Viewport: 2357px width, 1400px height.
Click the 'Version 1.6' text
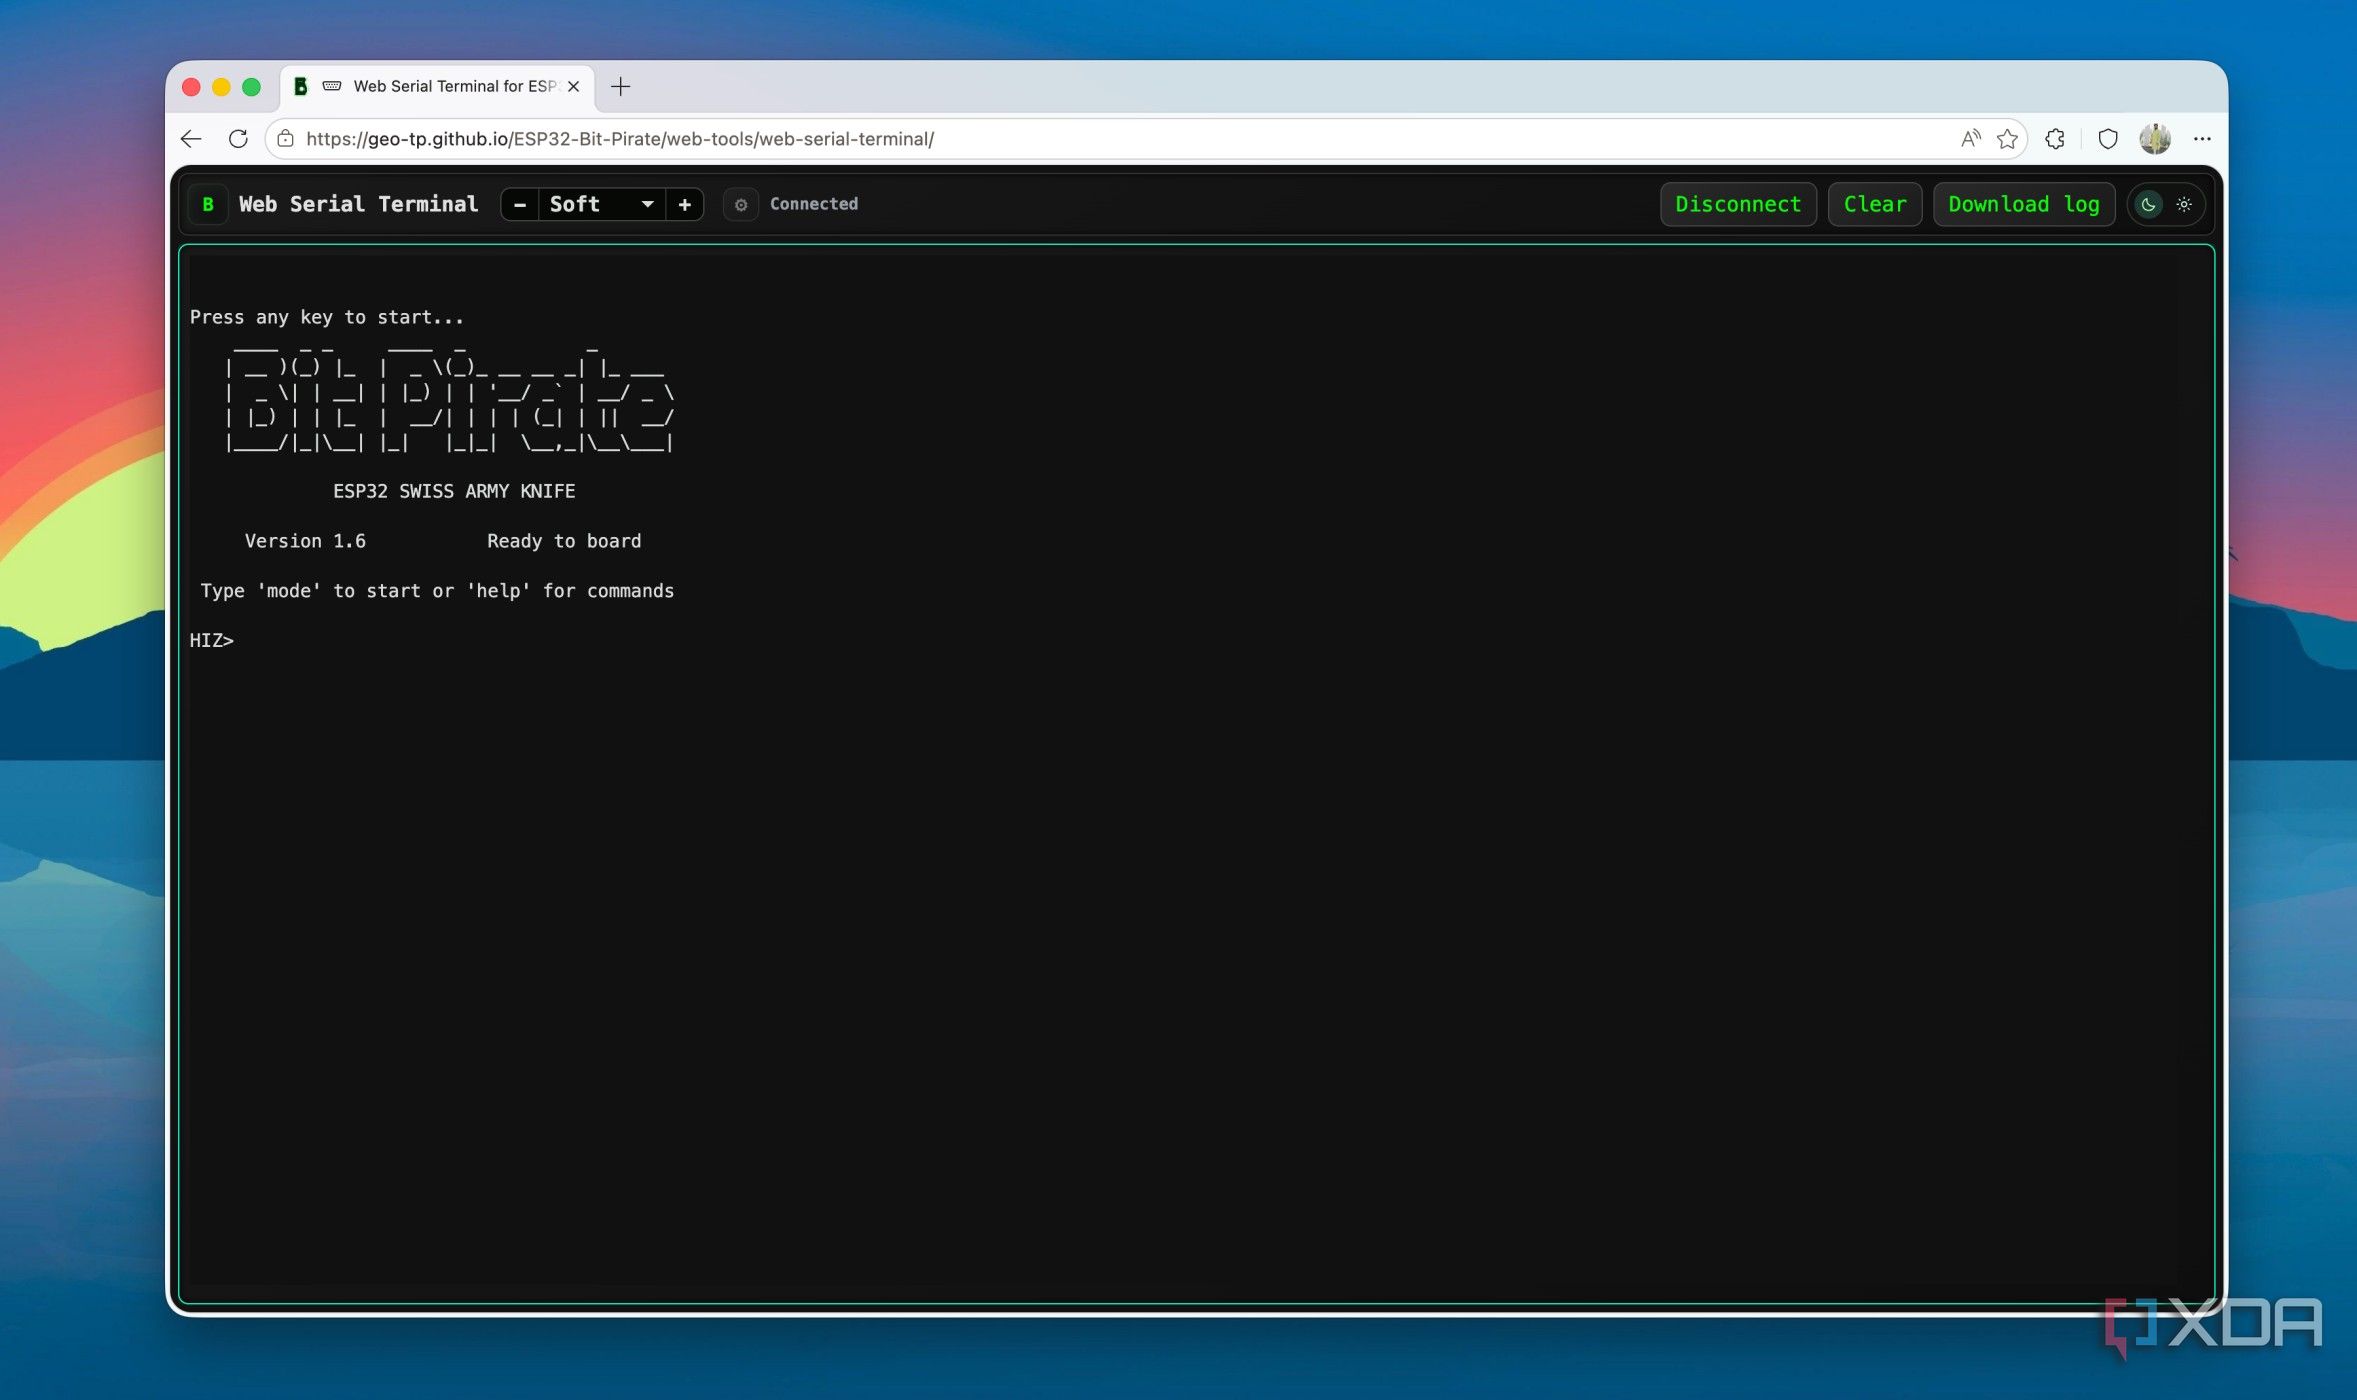[x=305, y=541]
